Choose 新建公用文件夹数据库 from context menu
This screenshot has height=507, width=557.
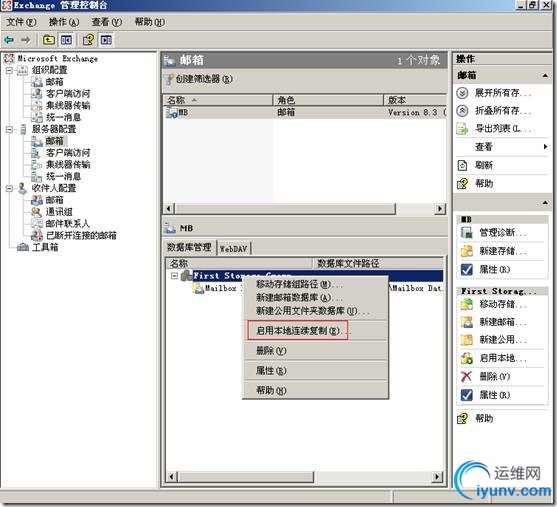tap(315, 311)
